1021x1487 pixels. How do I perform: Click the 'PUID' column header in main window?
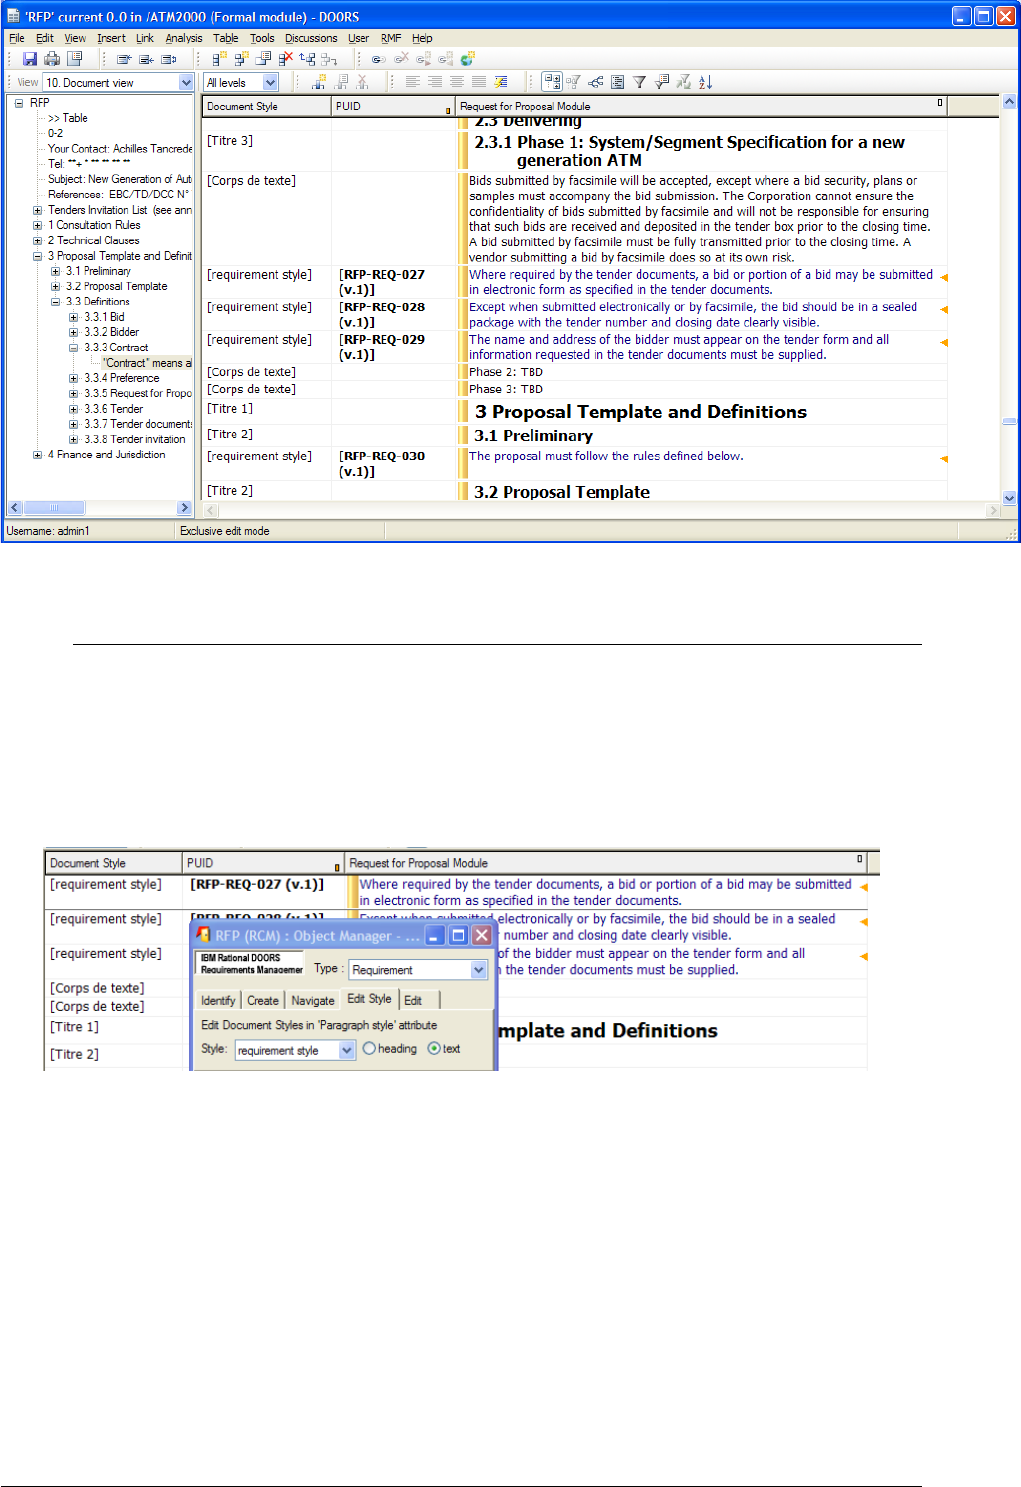(393, 106)
